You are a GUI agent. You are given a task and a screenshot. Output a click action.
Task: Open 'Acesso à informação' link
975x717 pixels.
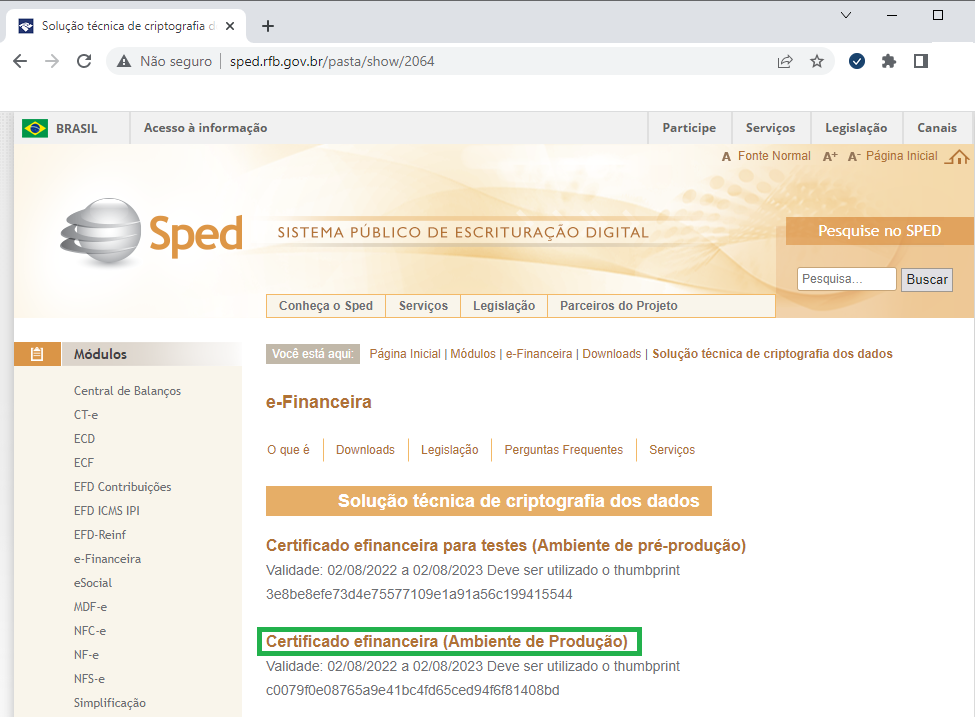pyautogui.click(x=205, y=127)
